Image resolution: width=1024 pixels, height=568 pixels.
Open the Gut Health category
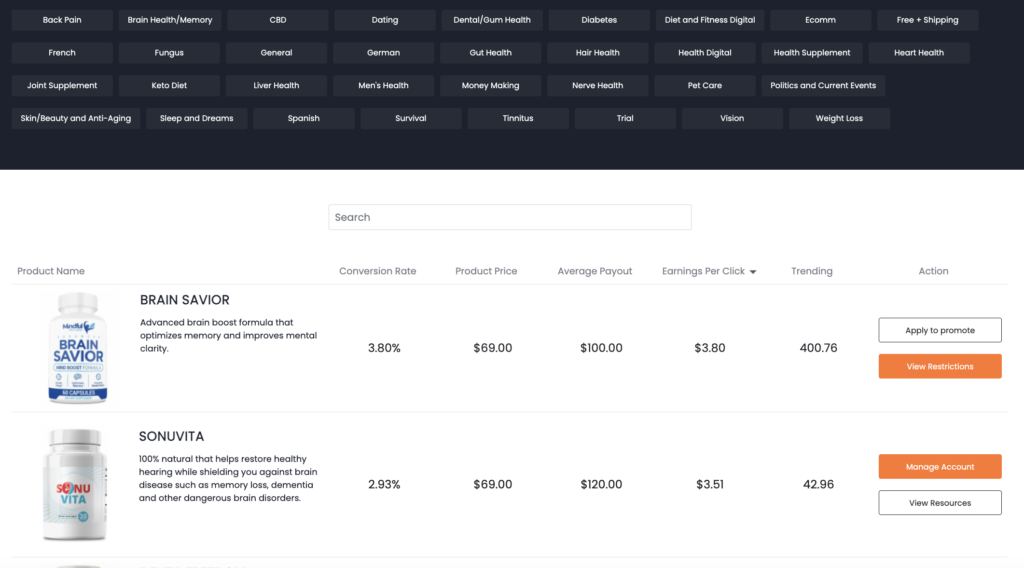[x=490, y=53]
